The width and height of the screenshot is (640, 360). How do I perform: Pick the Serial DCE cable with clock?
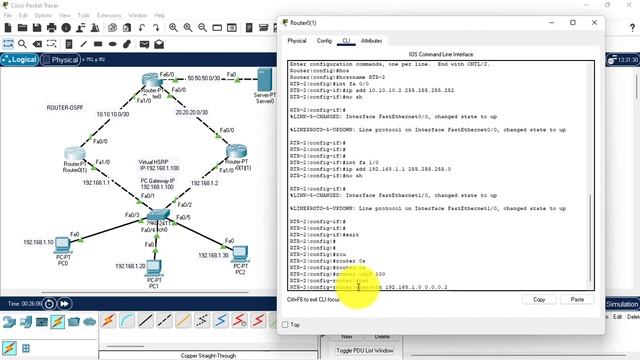tap(240, 321)
